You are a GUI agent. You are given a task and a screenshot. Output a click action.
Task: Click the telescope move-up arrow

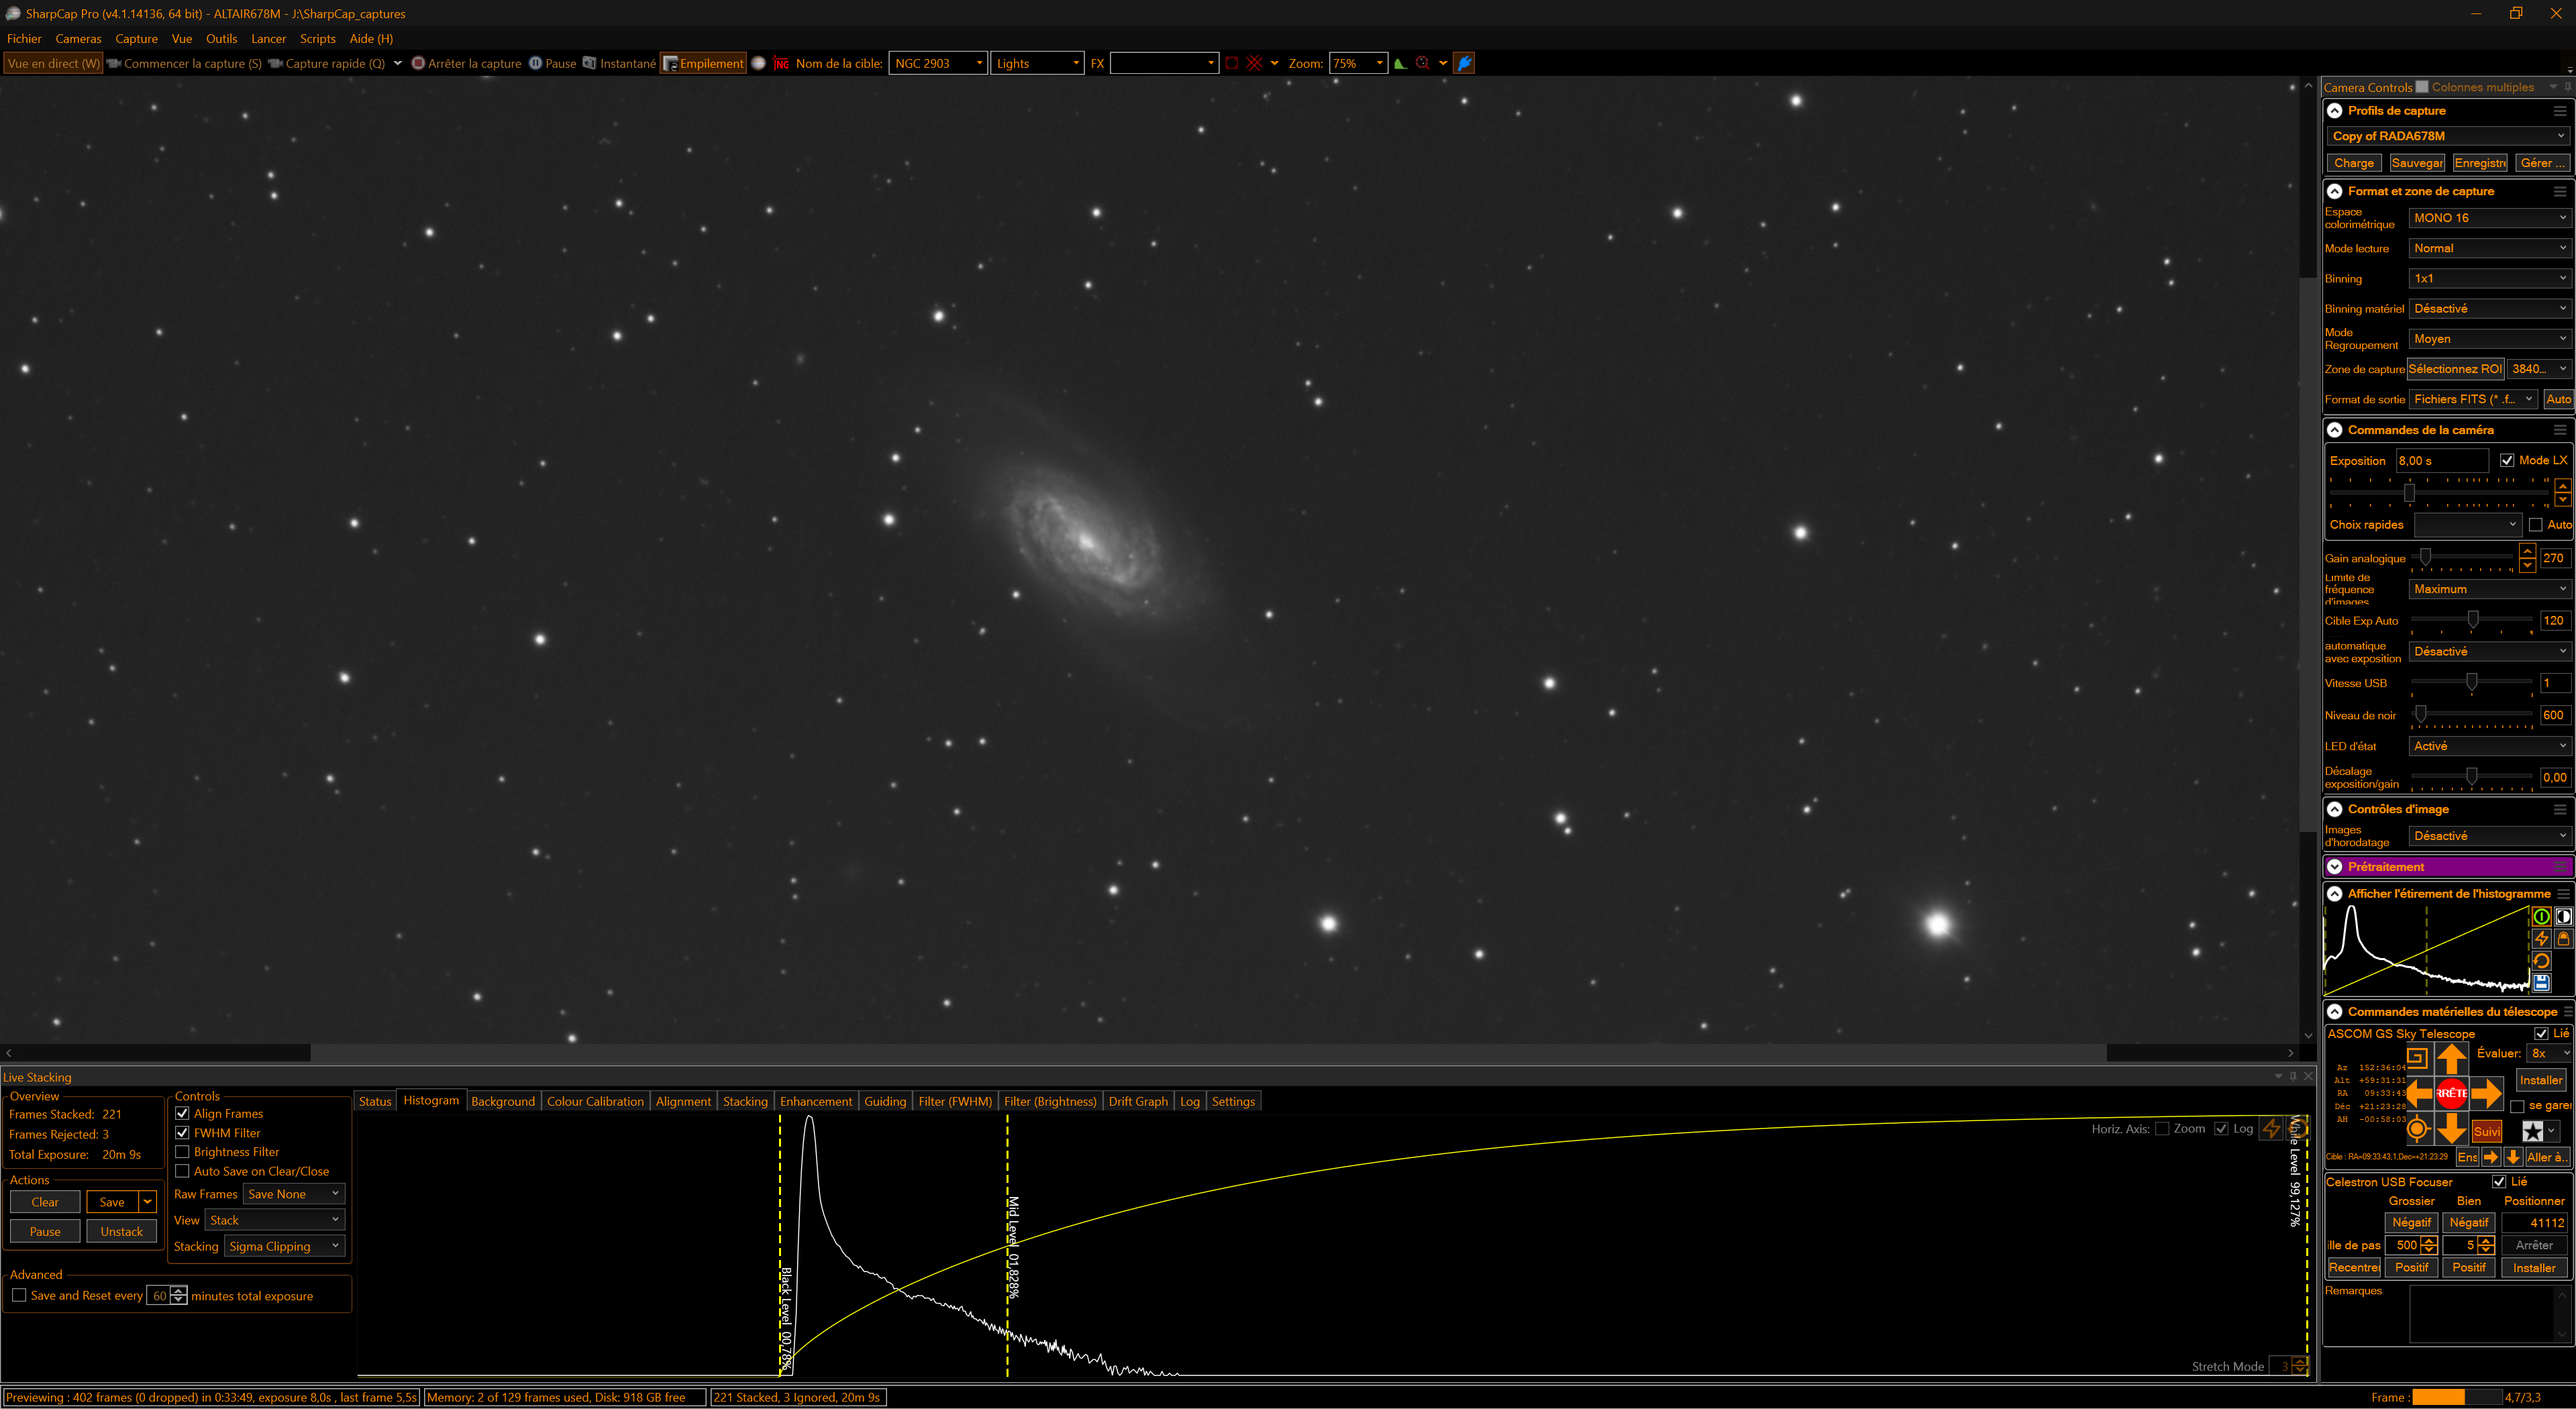(2451, 1058)
